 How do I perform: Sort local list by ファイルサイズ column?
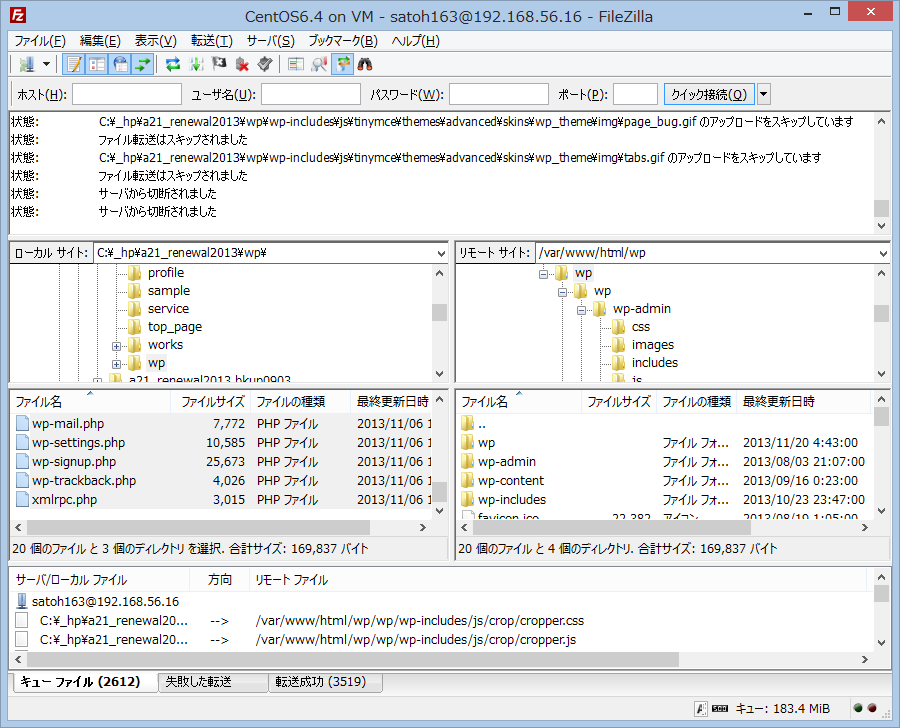211,401
